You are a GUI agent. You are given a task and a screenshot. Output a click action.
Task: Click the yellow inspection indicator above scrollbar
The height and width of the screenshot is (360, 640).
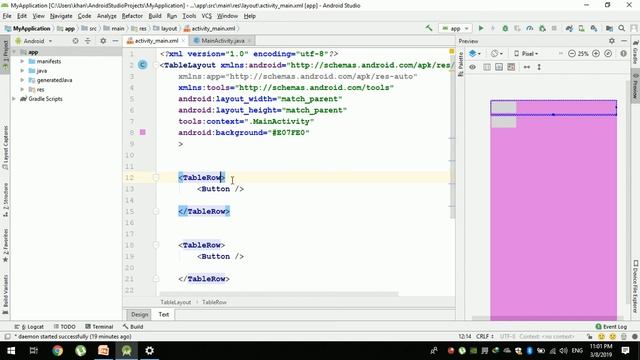451,51
